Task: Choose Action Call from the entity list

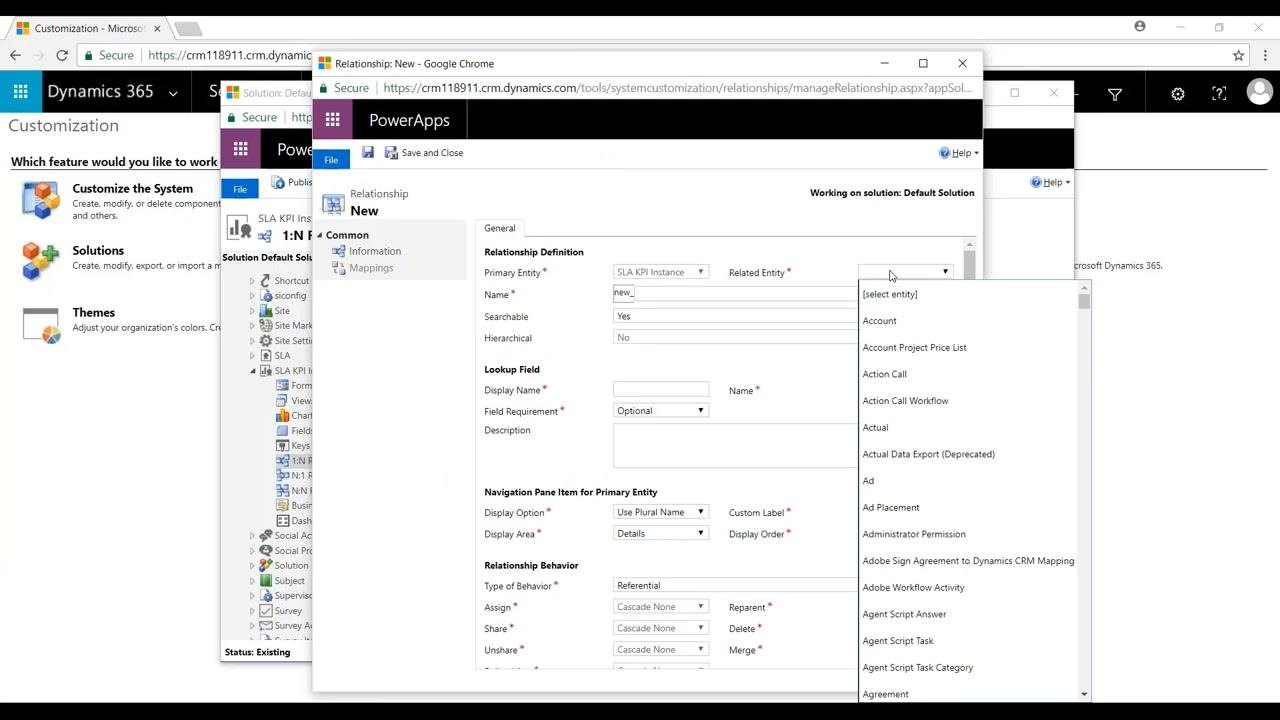Action: 884,374
